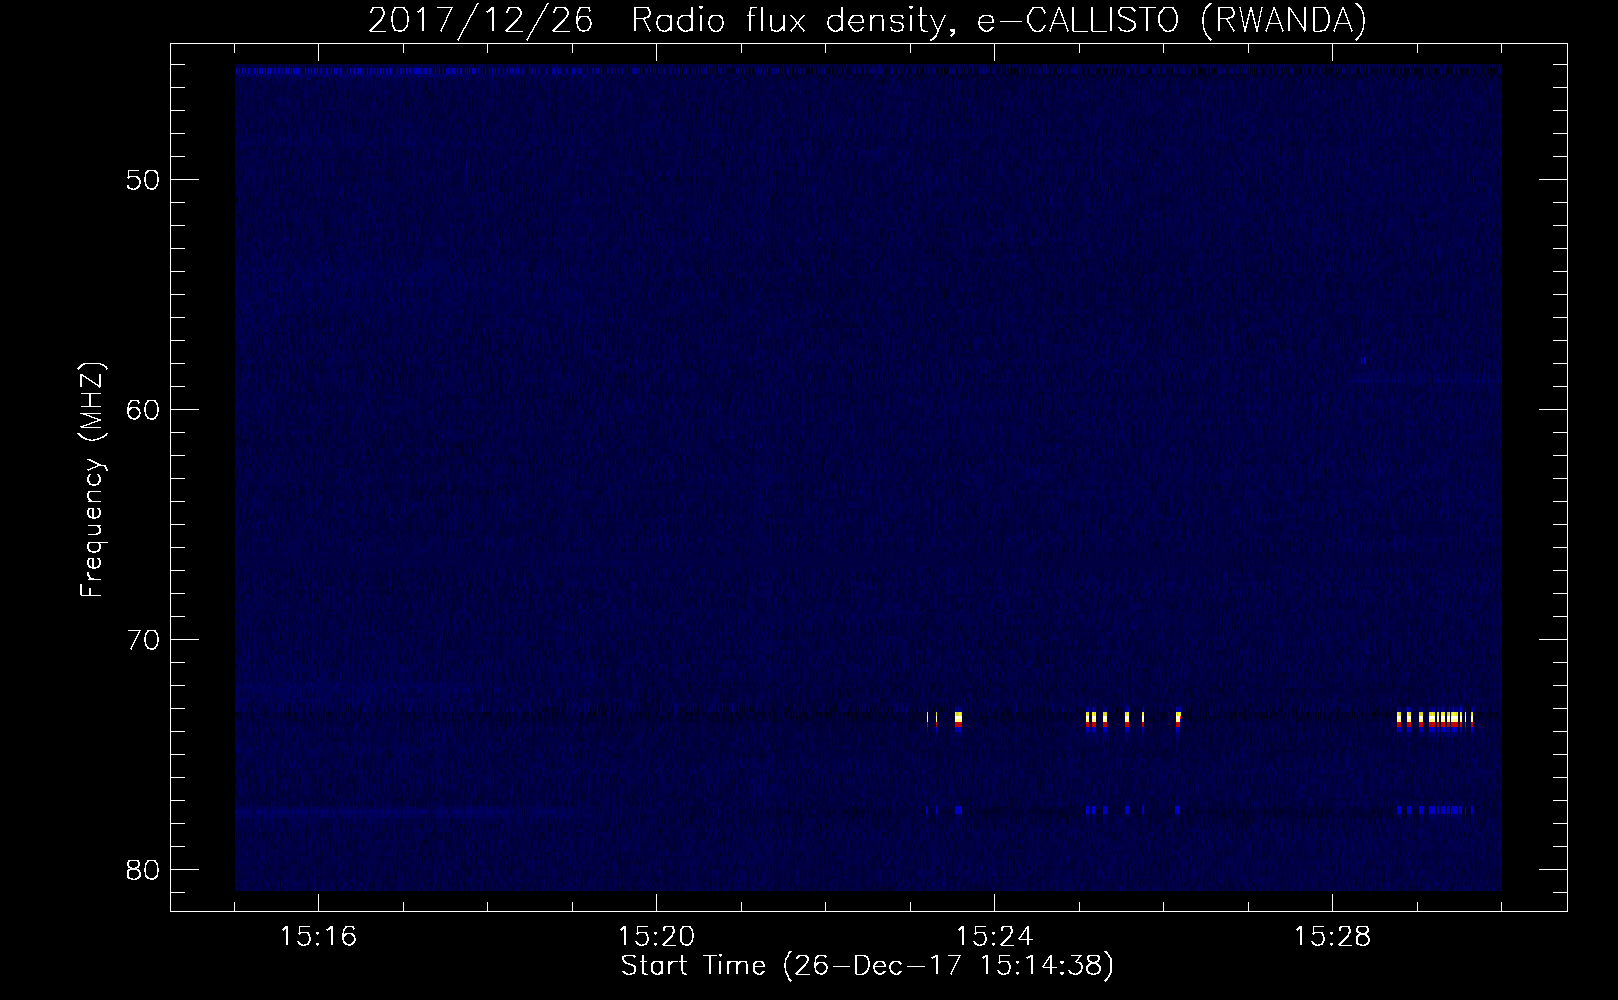Viewport: 1618px width, 1000px height.
Task: Click the plot title "Radio flux density, e-CALLISTO (RWANDA)"
Action: [x=998, y=21]
